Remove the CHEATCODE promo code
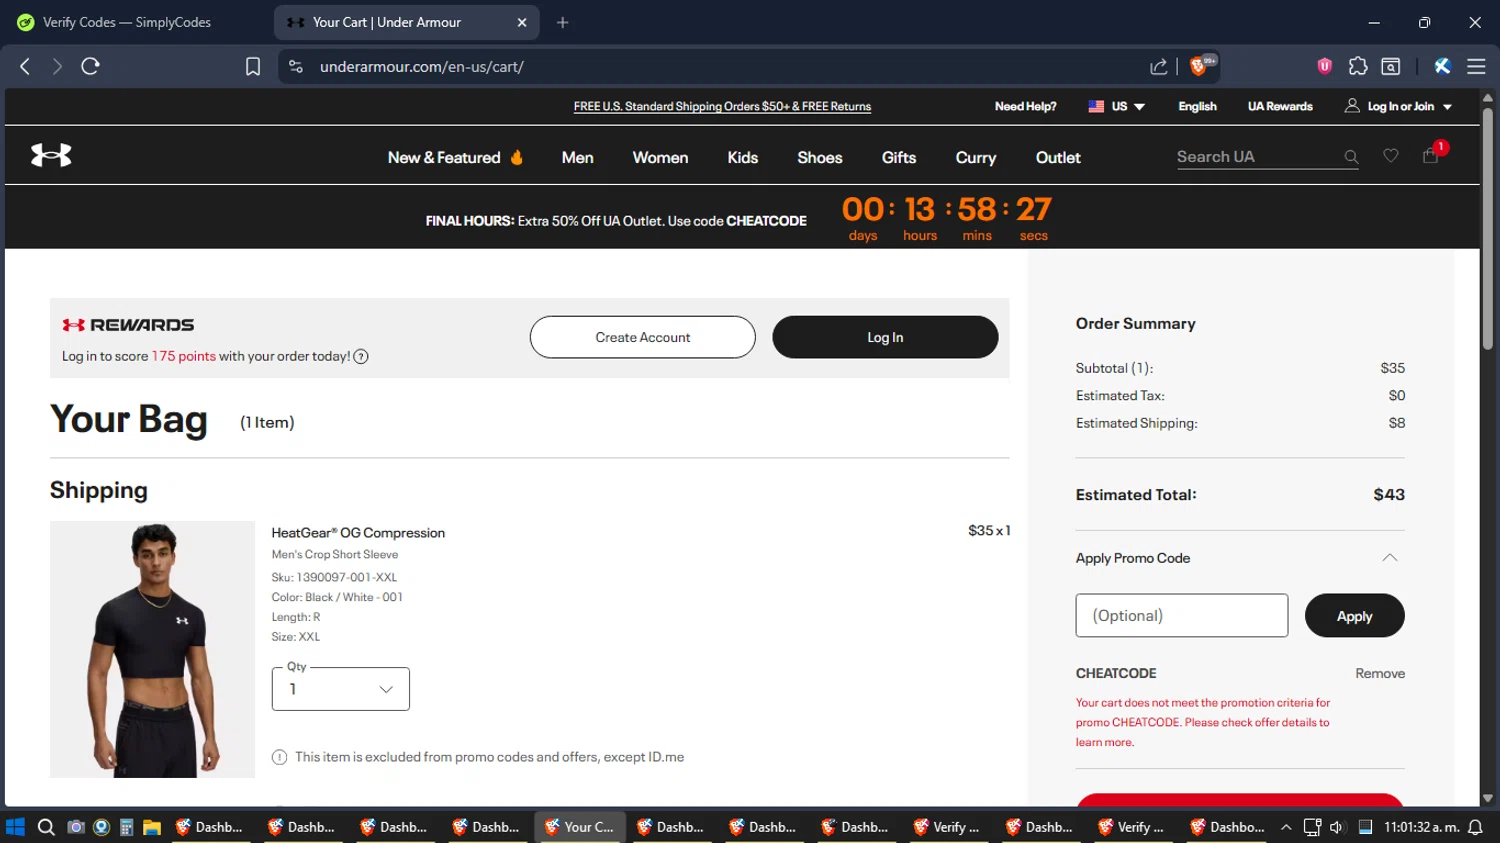 (1380, 673)
